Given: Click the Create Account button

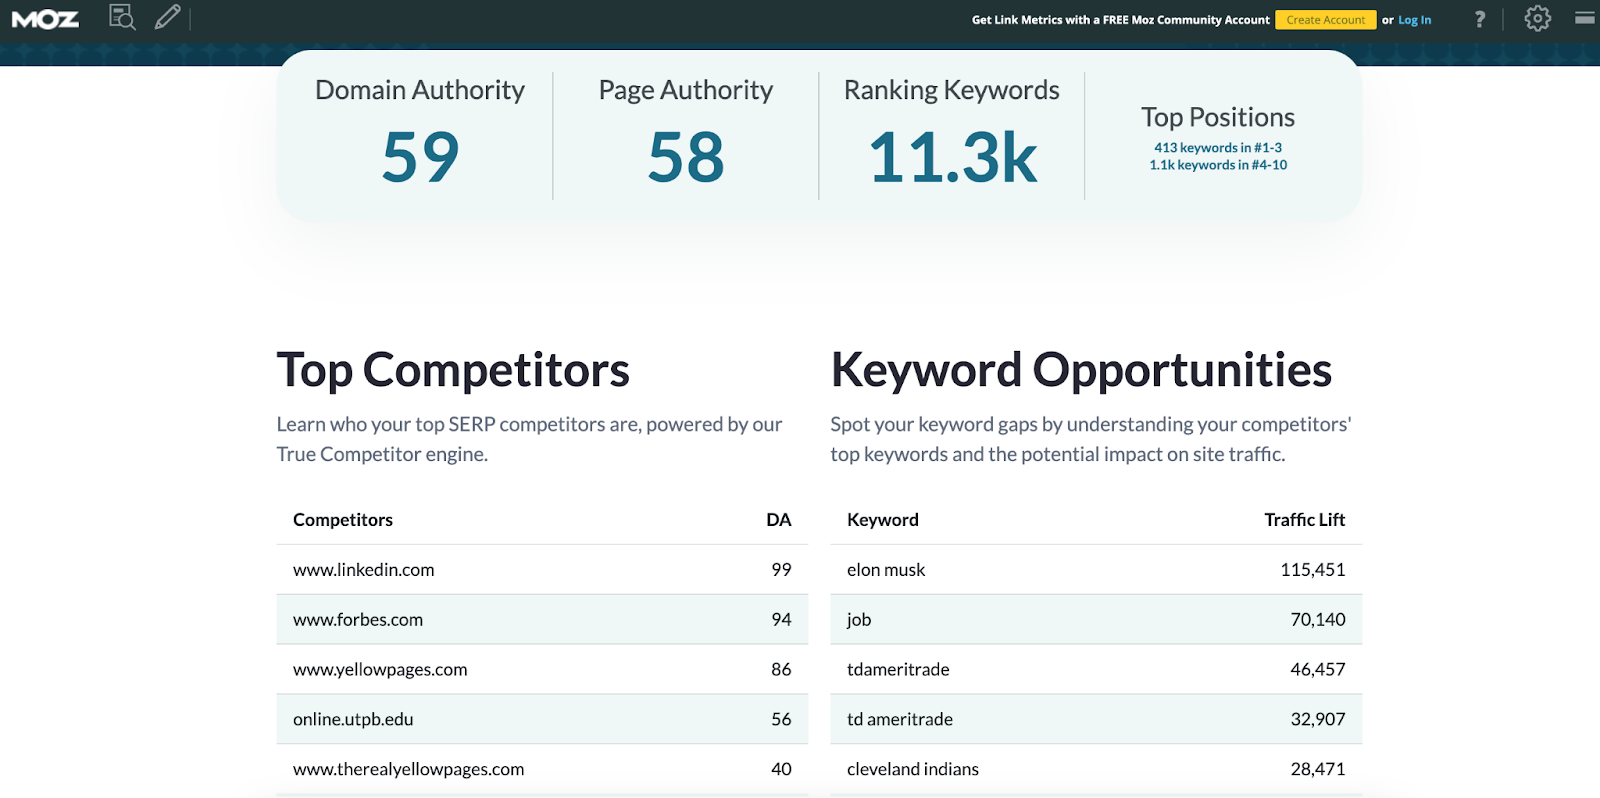Looking at the screenshot, I should pos(1326,20).
